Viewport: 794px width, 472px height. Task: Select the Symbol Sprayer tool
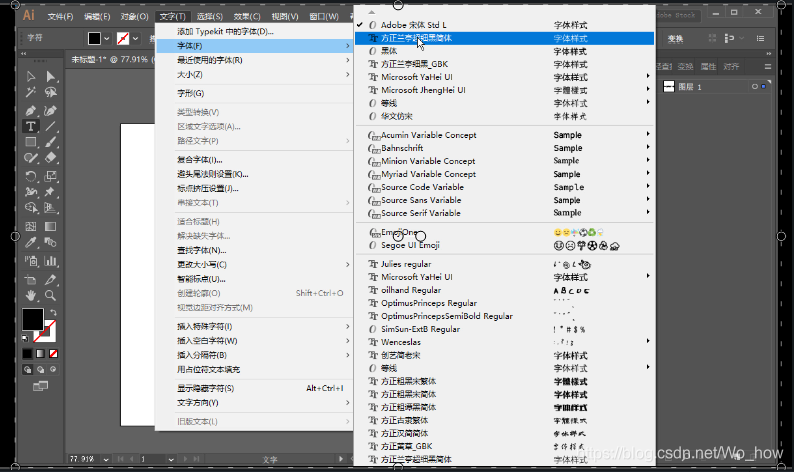pyautogui.click(x=31, y=261)
